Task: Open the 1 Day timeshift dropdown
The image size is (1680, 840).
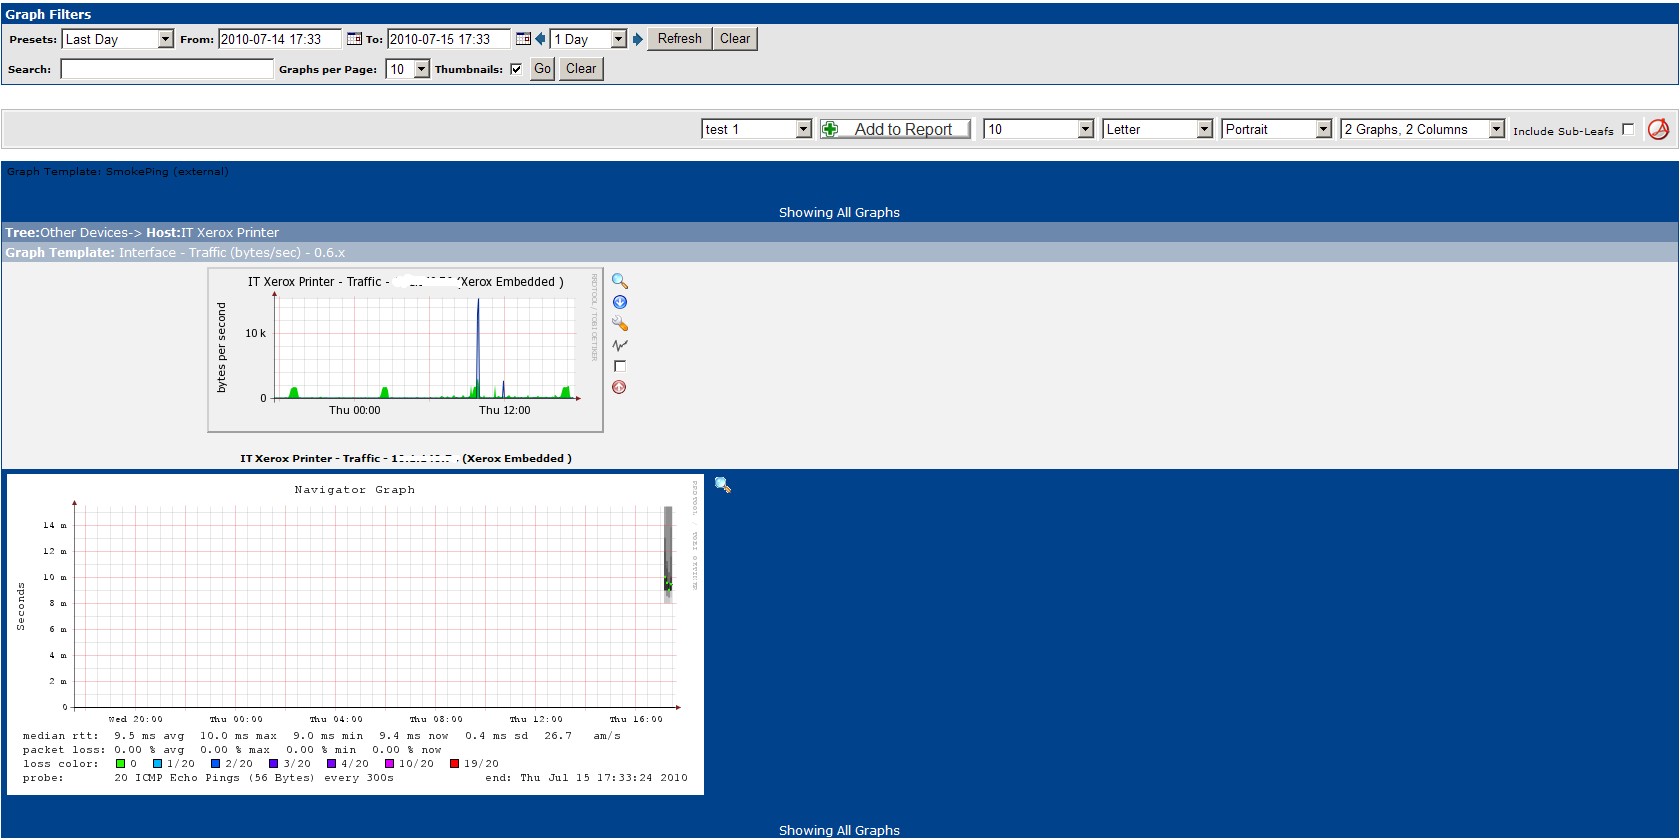Action: pos(588,39)
